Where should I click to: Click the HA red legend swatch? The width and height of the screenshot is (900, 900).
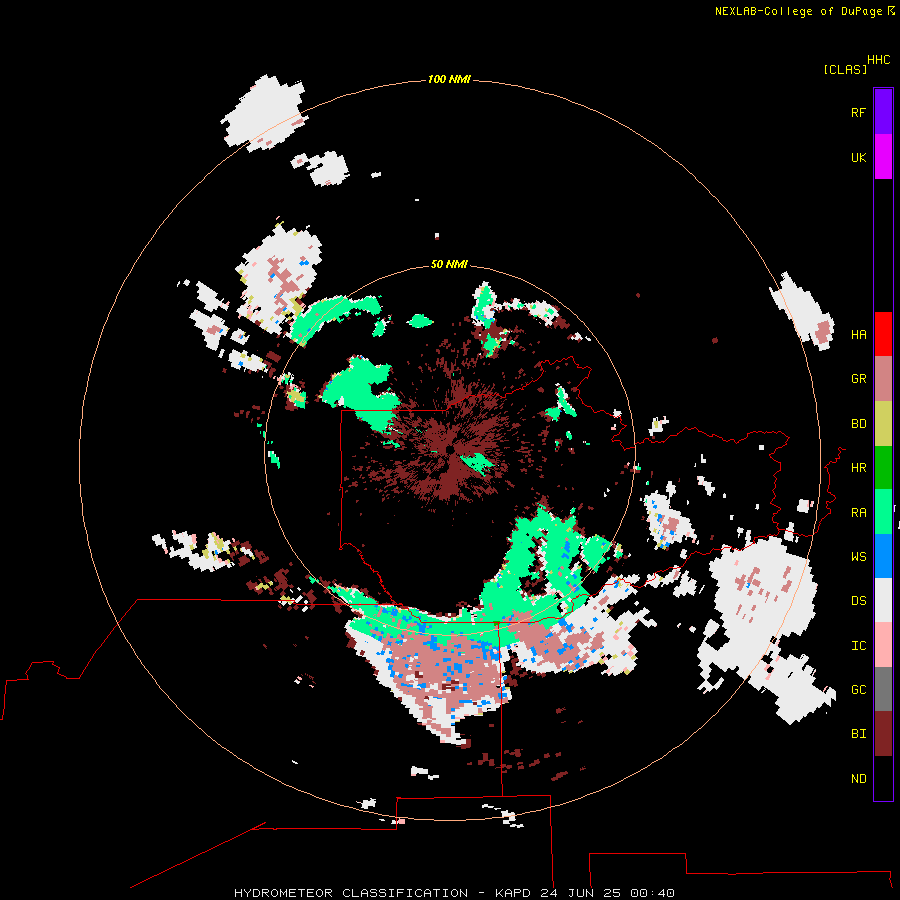pos(883,334)
